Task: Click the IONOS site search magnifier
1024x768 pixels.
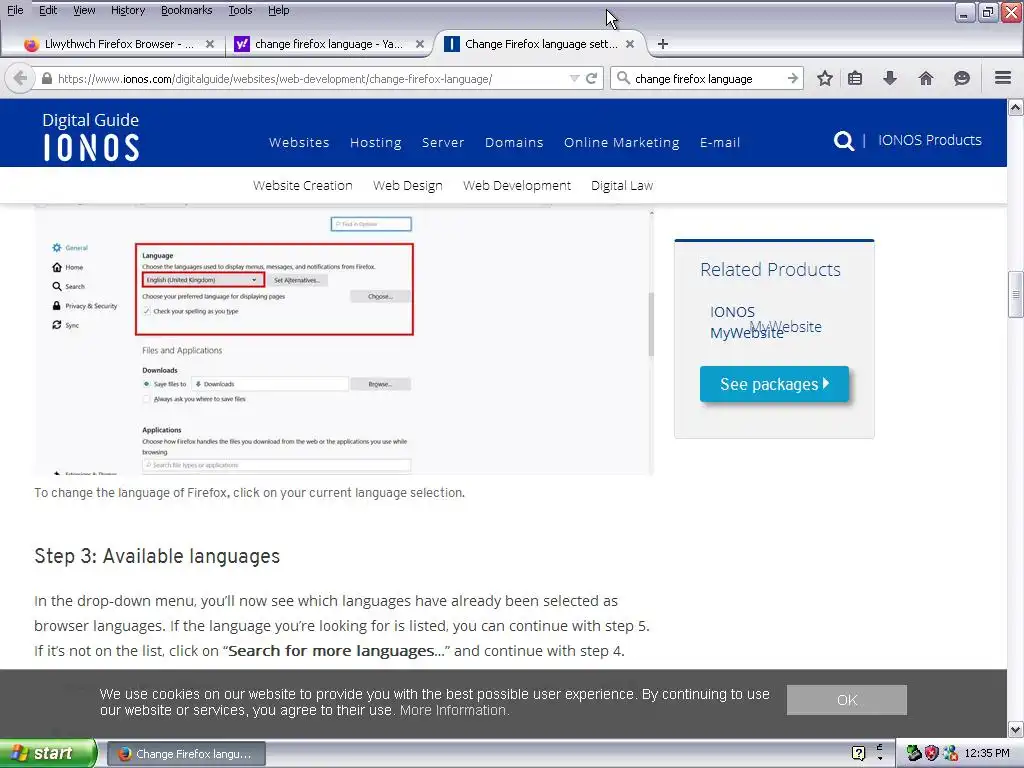Action: click(843, 140)
